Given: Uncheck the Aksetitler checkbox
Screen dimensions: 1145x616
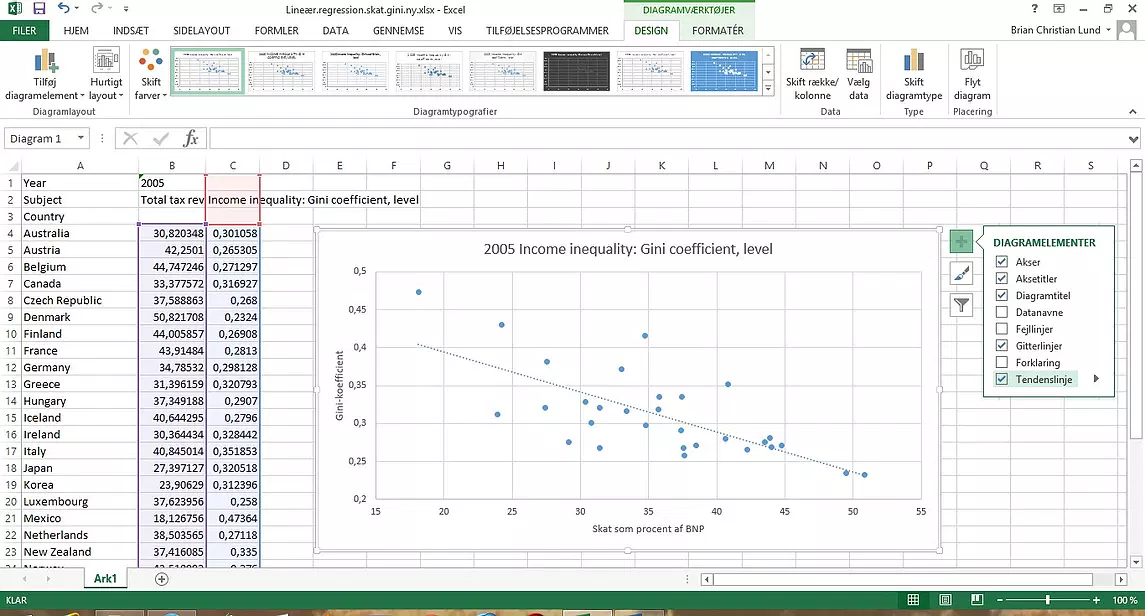Looking at the screenshot, I should click(1002, 278).
